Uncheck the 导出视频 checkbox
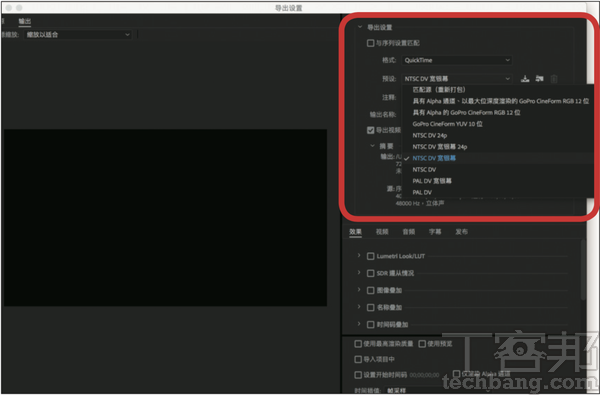This screenshot has width=600, height=395. pos(370,130)
